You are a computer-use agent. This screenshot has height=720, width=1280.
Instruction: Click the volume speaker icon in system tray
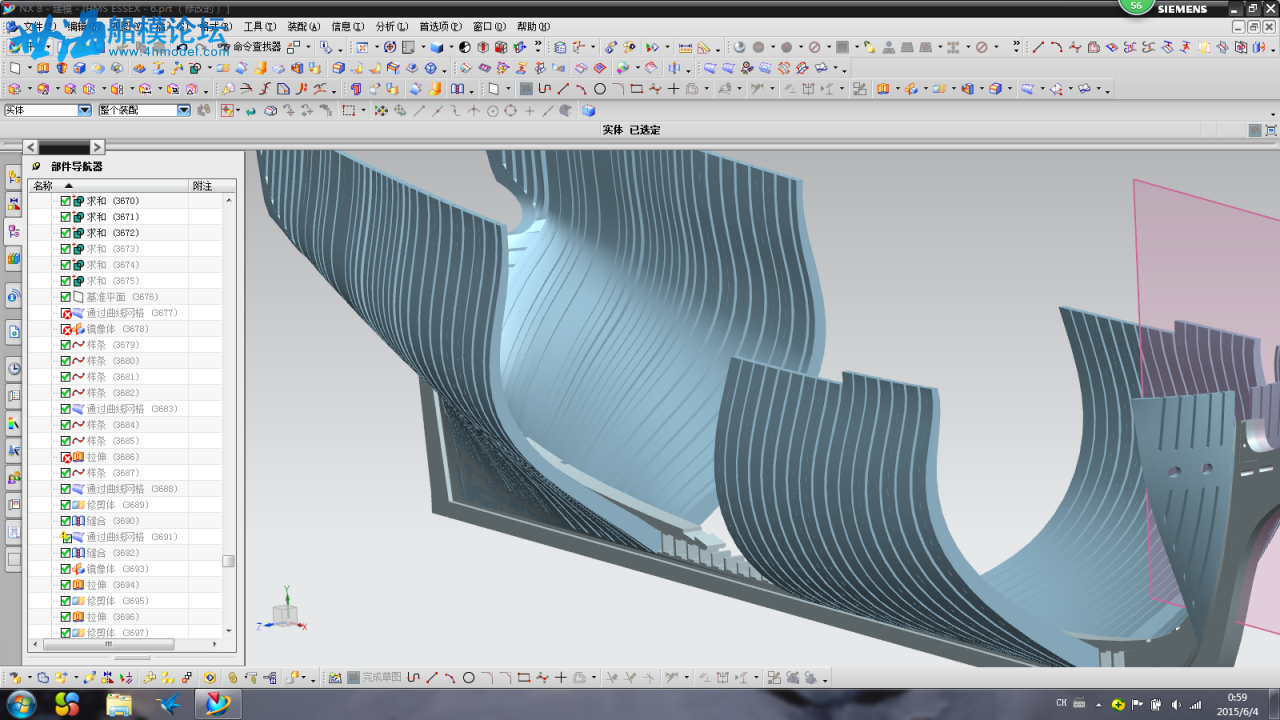click(x=1176, y=704)
